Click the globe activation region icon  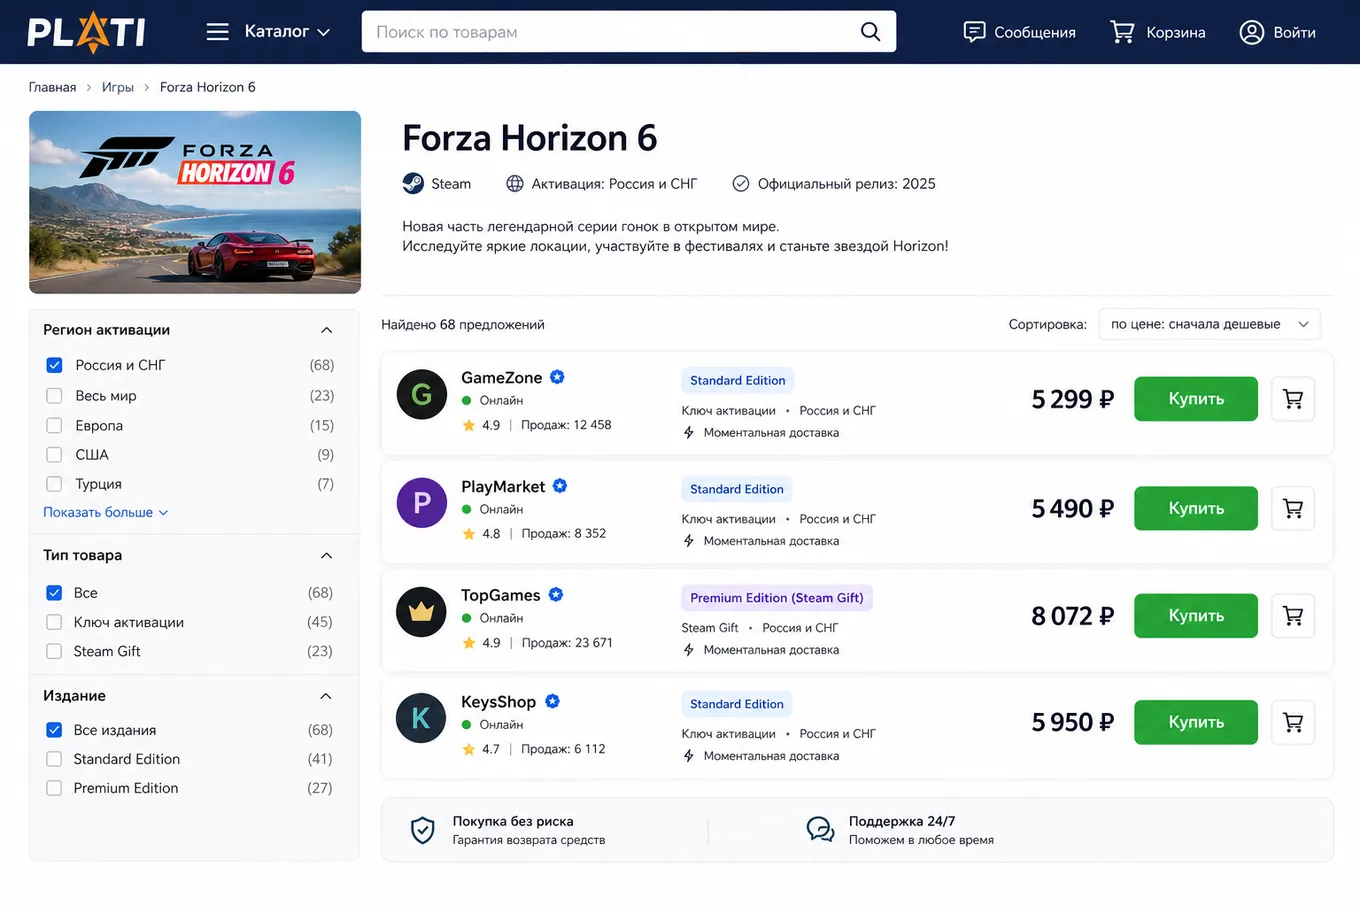tap(515, 184)
